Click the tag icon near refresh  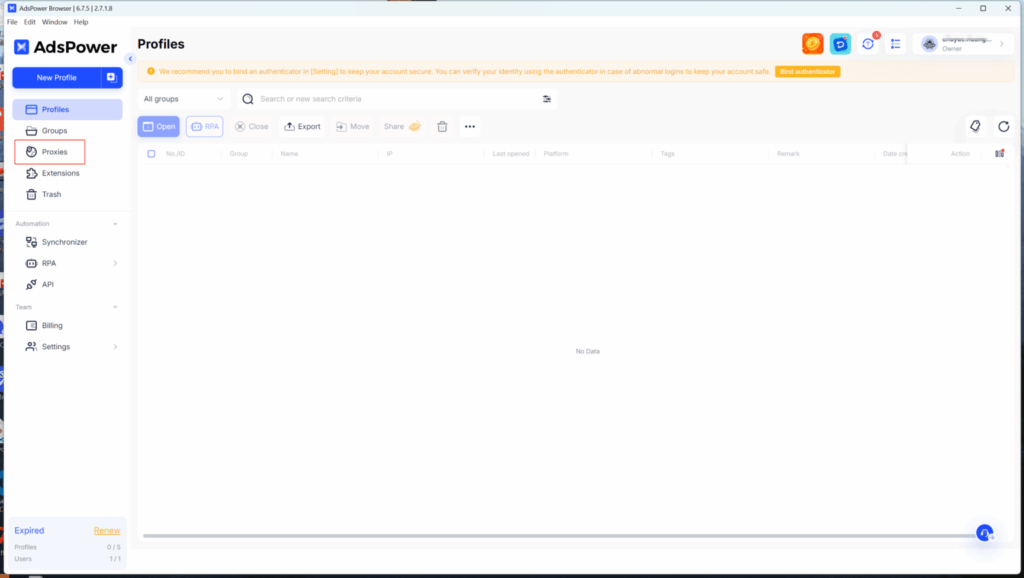click(975, 127)
